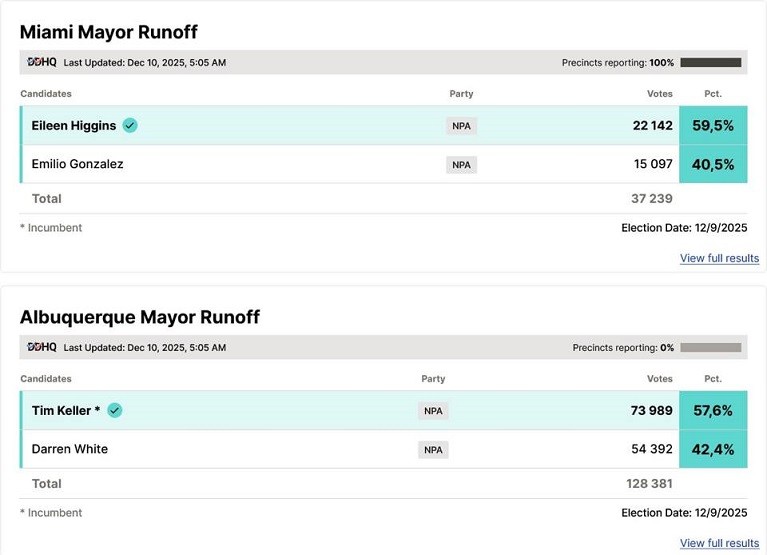767x555 pixels.
Task: Click the DDHQ logo in Miami panel
Action: 42,62
